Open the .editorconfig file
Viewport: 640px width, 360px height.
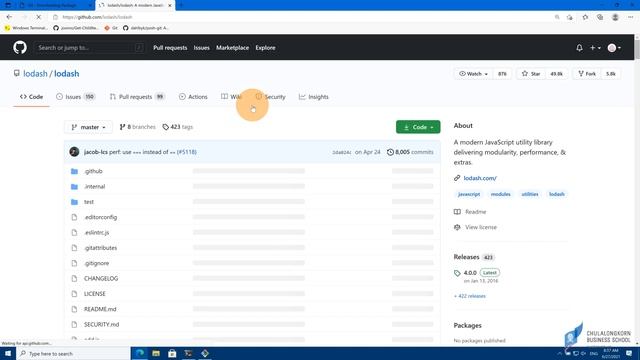100,217
